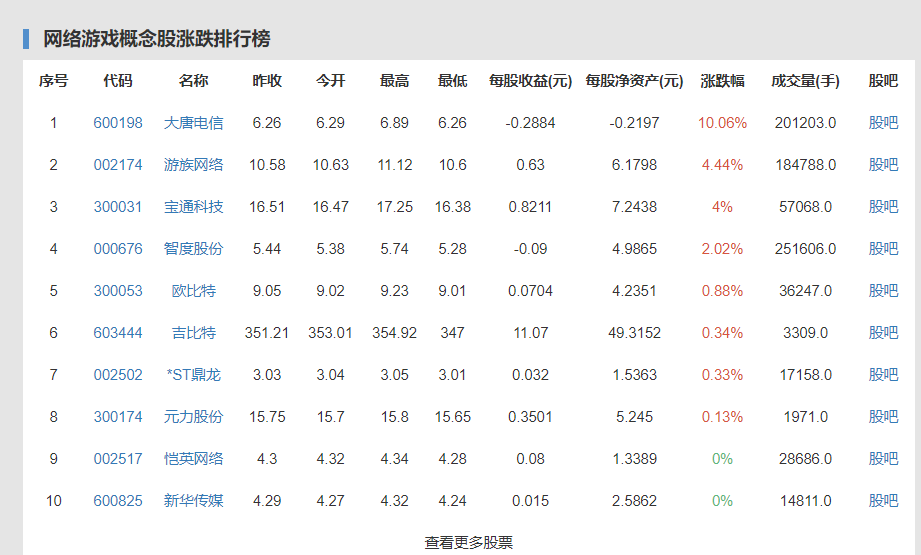Open stock code 300174 link
Image resolution: width=921 pixels, height=555 pixels.
point(118,417)
